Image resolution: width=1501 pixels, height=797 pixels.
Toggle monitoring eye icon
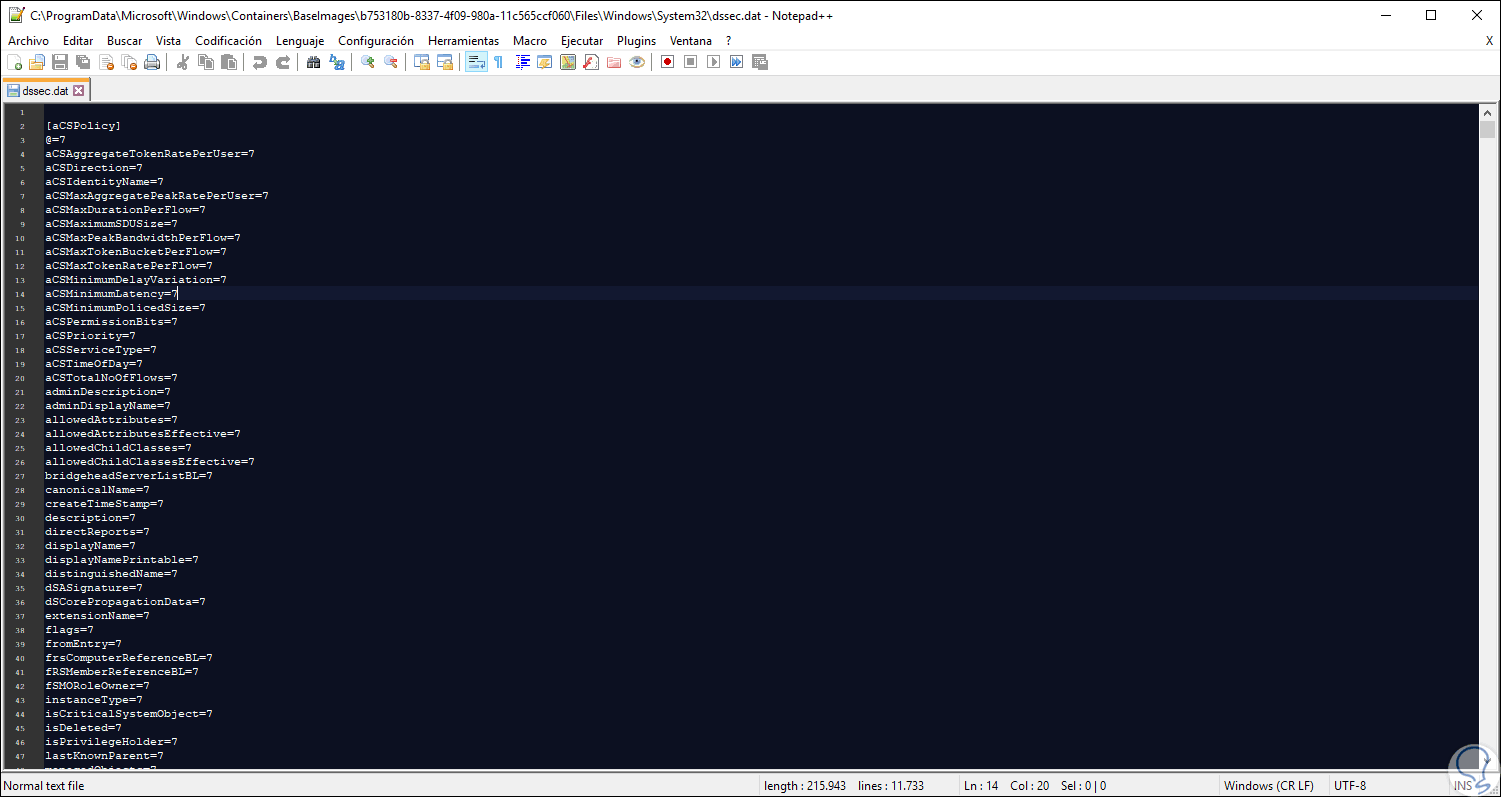point(637,62)
